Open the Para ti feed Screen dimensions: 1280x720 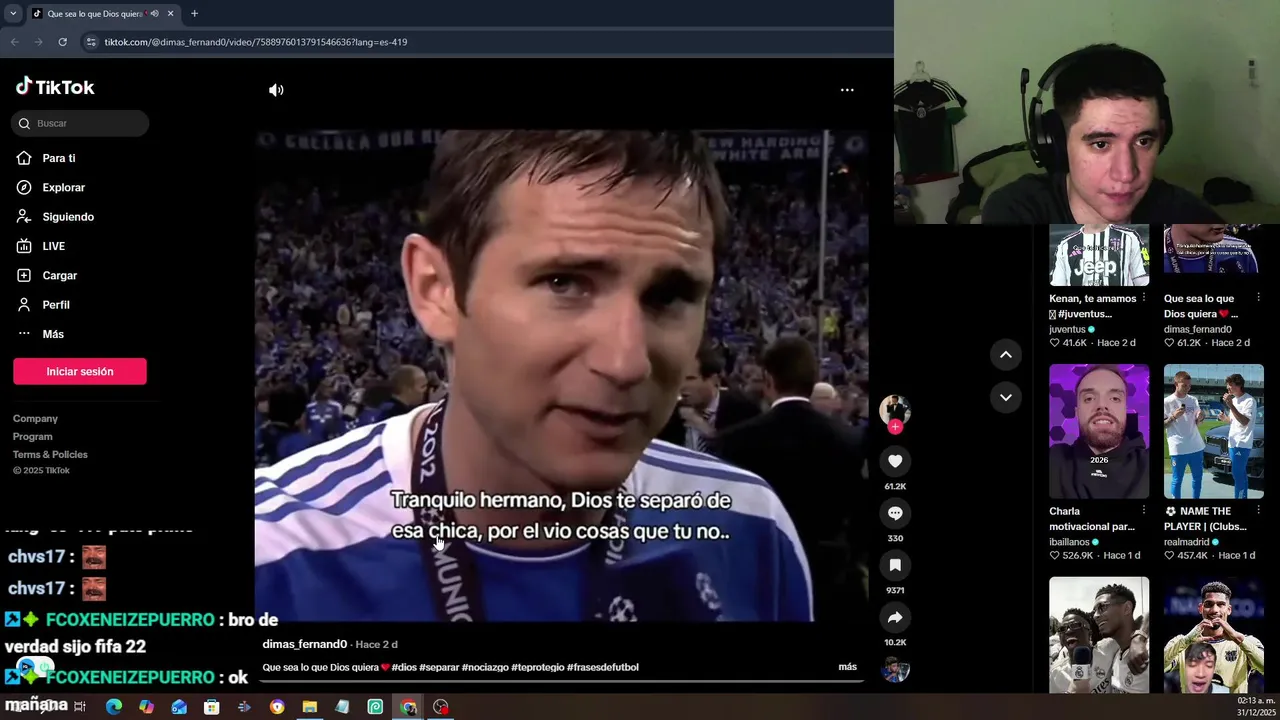pyautogui.click(x=59, y=158)
